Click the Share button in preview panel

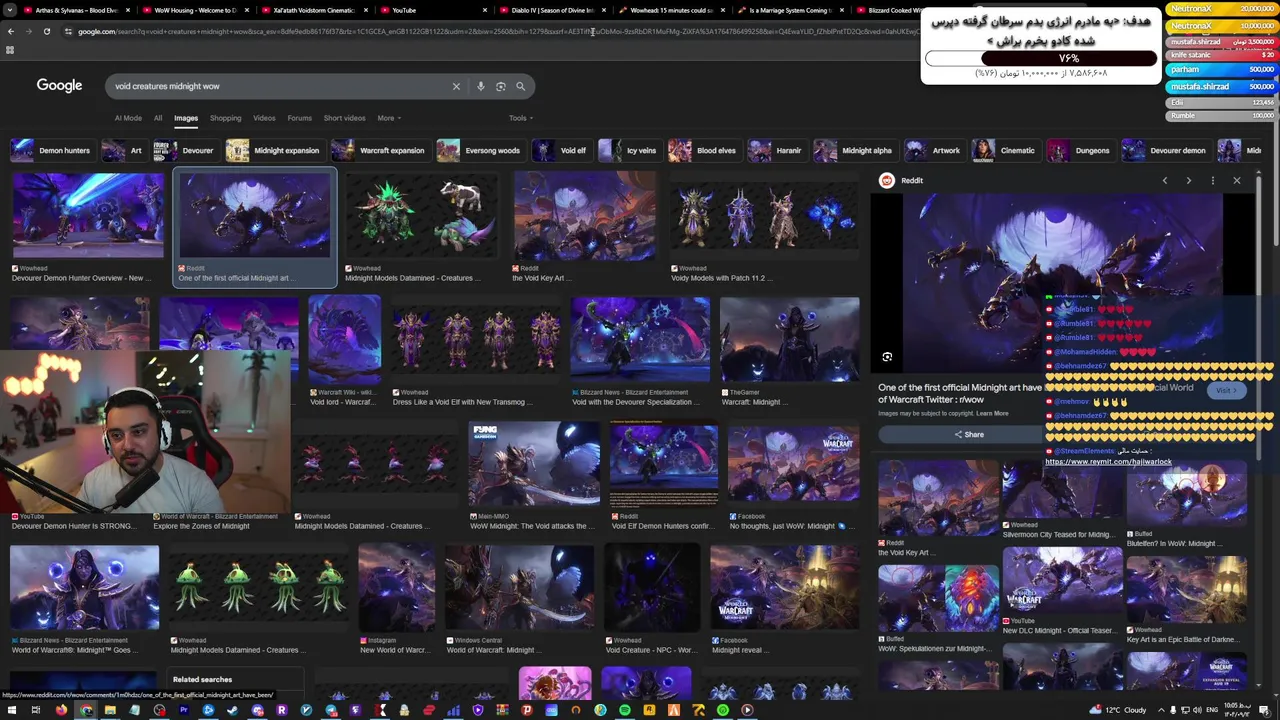click(x=968, y=434)
